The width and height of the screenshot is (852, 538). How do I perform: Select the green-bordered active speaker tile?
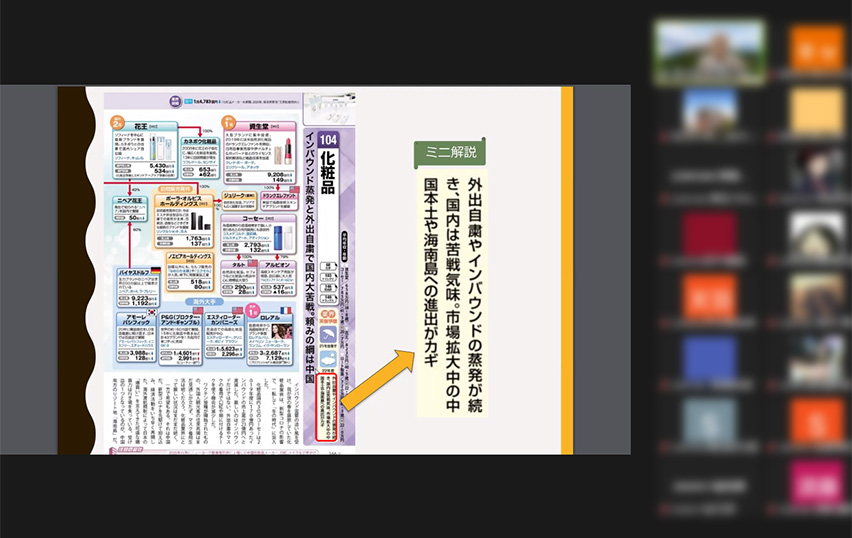coord(710,53)
